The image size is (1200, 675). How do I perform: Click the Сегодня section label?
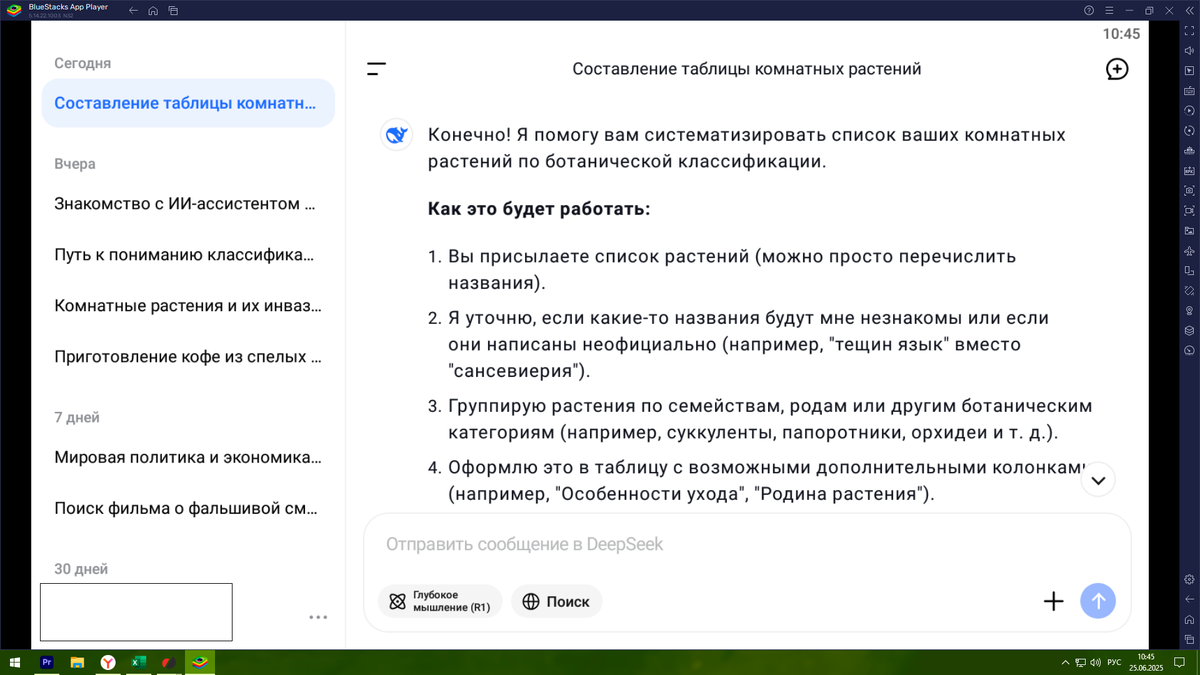click(x=82, y=63)
